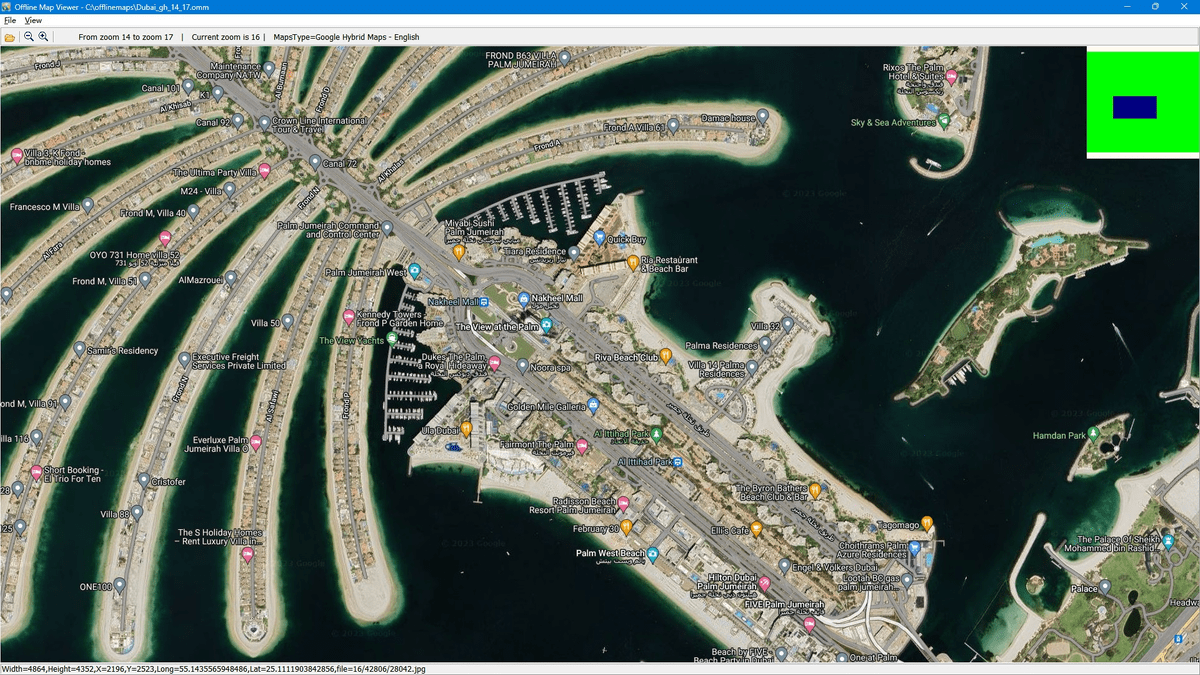Click the open map file folder icon
1200x675 pixels.
[10, 37]
